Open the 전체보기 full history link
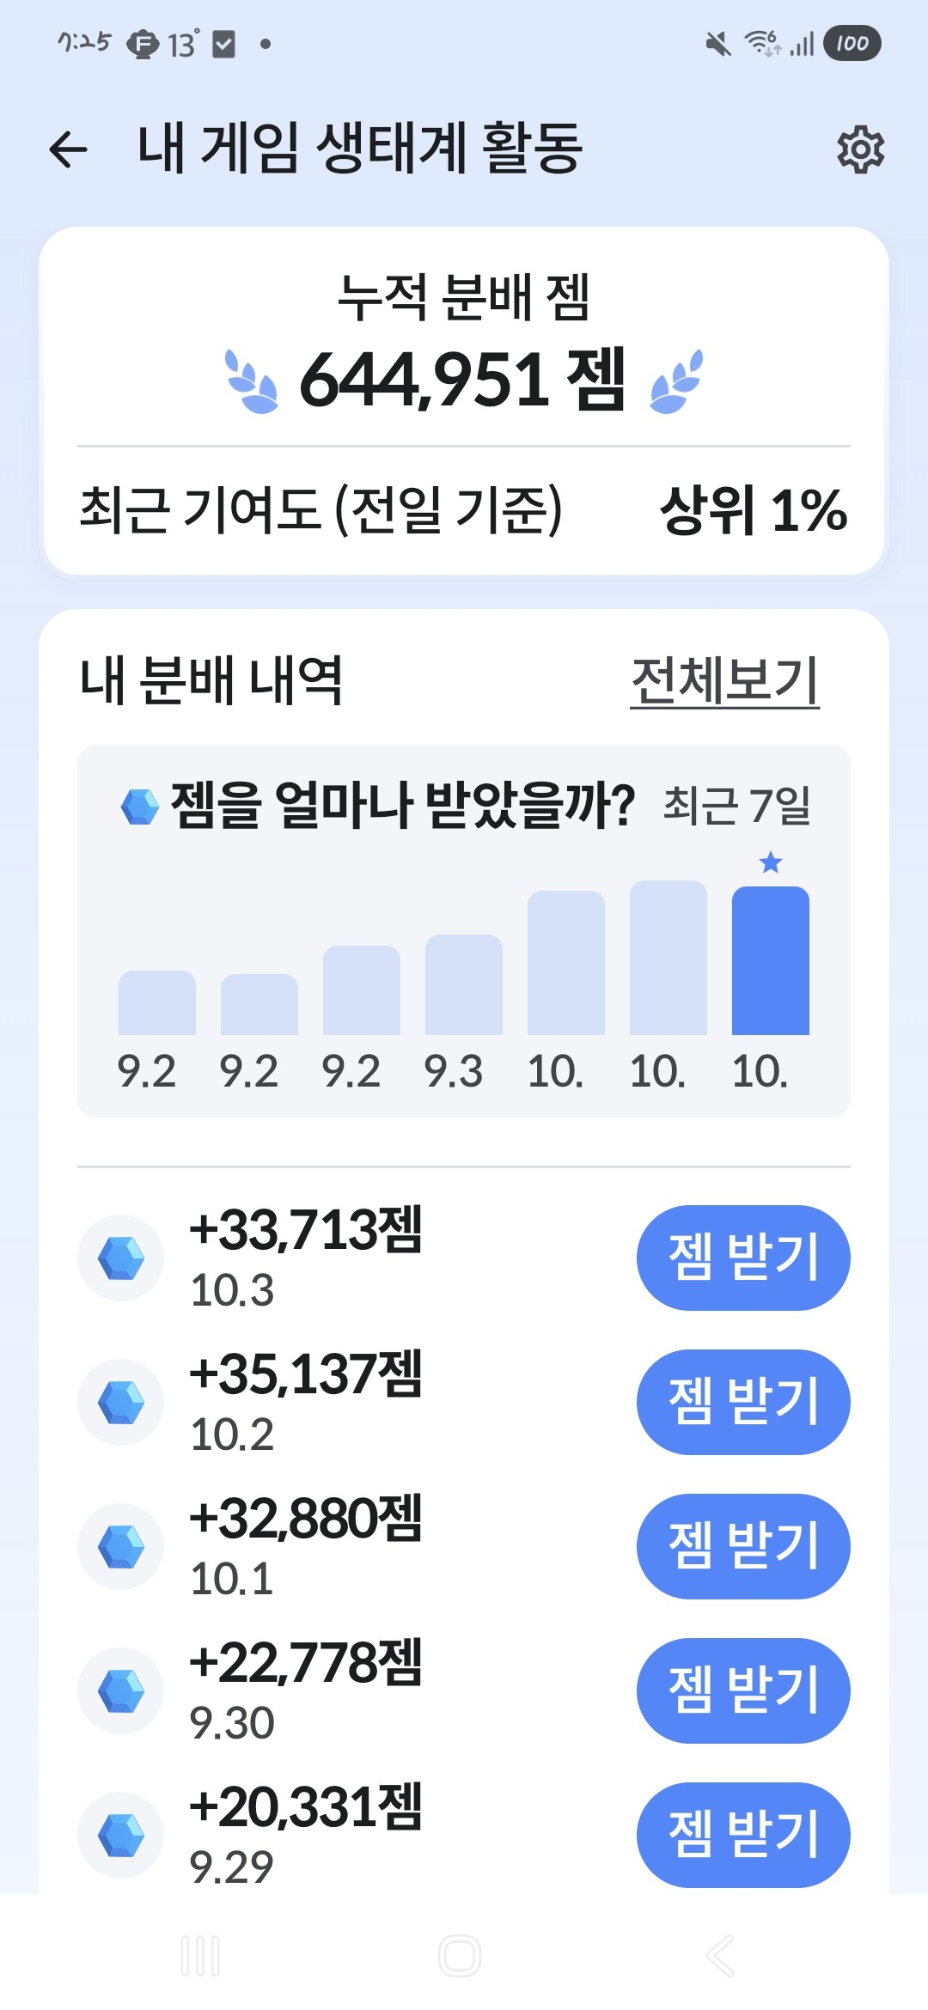Image resolution: width=928 pixels, height=2010 pixels. [725, 681]
